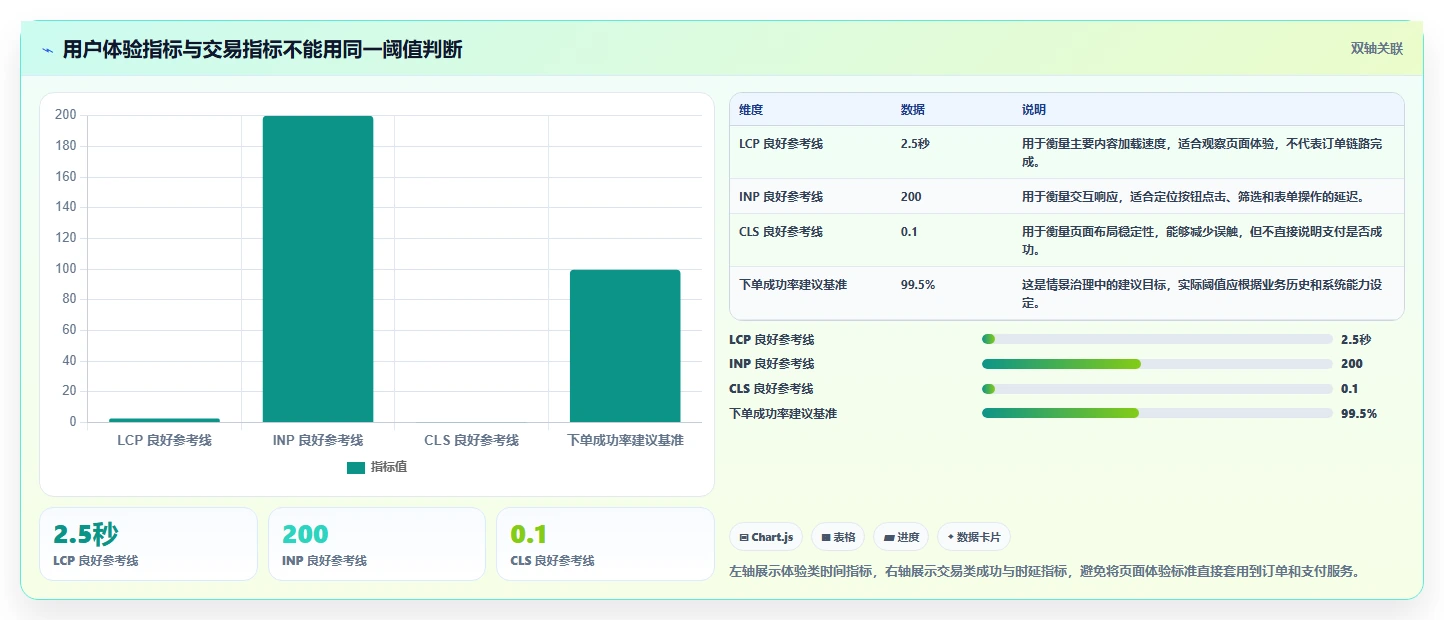The image size is (1444, 620).
Task: Click the icon in the 数据卡片 tag
Action: (x=951, y=537)
